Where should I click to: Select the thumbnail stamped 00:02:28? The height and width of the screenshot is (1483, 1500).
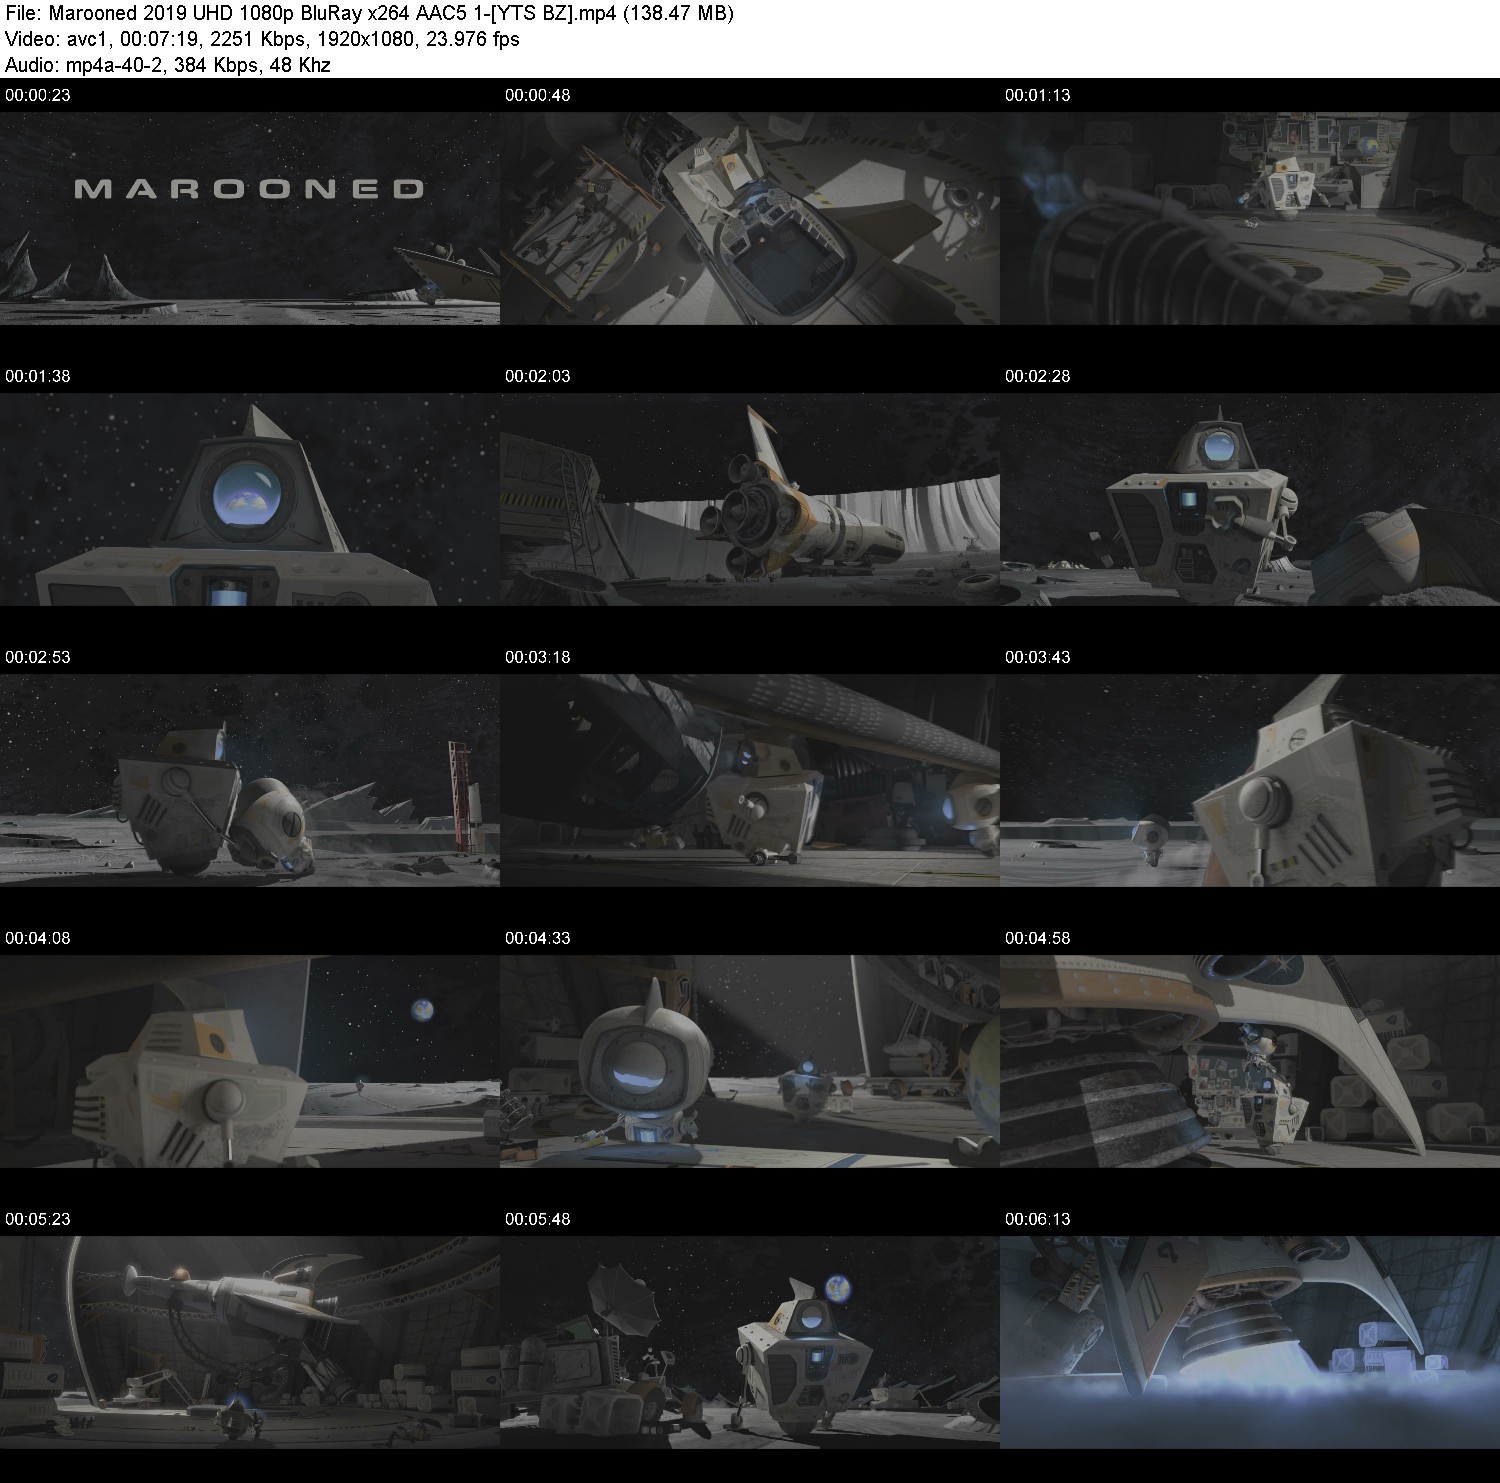[1250, 499]
